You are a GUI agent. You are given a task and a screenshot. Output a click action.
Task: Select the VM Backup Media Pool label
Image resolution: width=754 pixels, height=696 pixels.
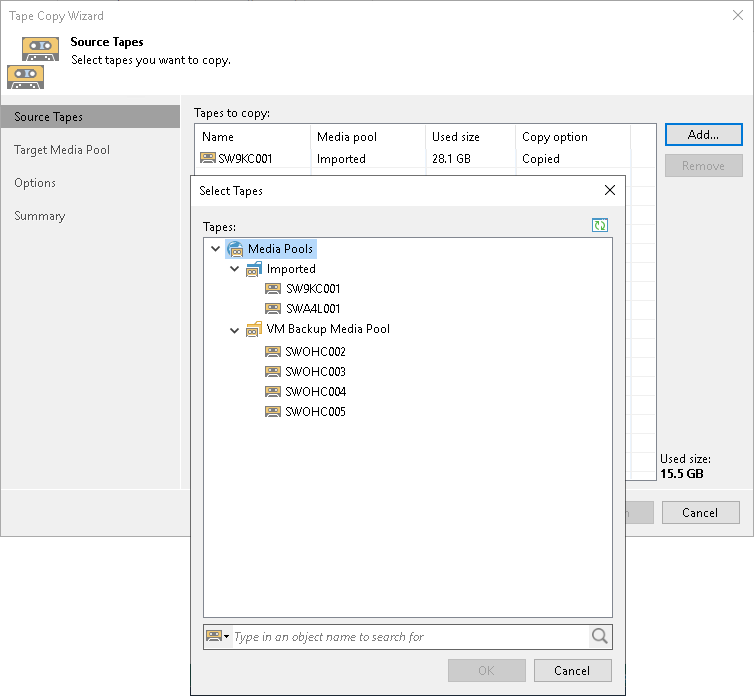click(328, 329)
